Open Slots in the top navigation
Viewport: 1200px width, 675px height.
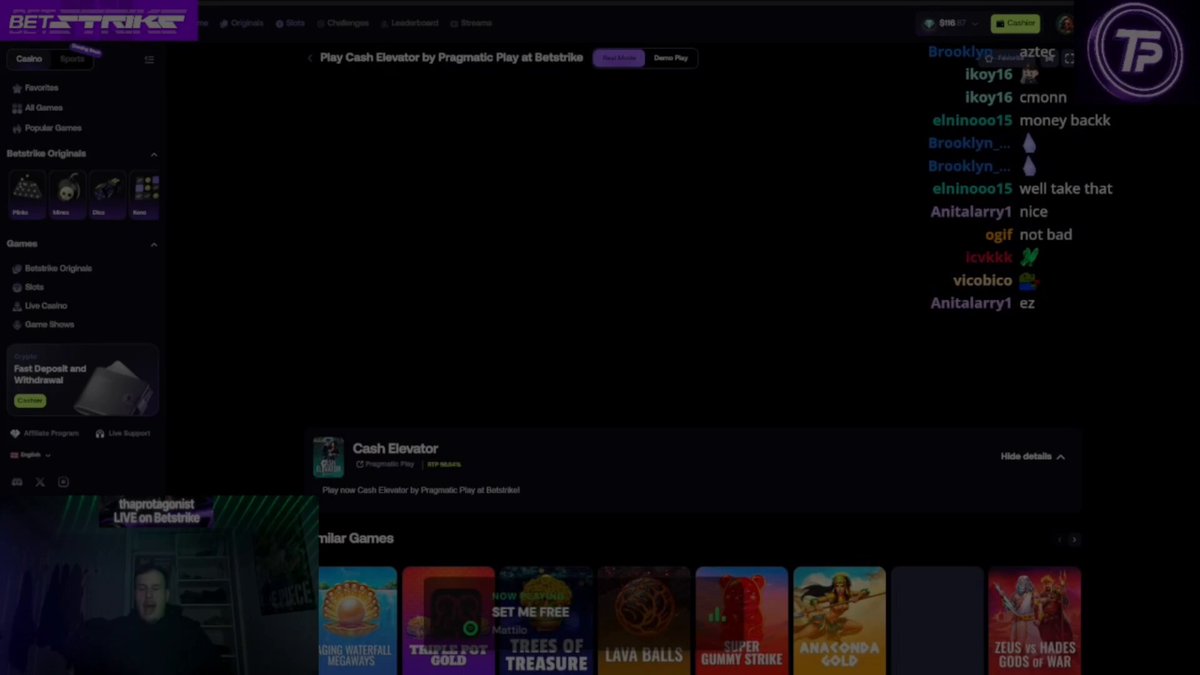tap(290, 23)
